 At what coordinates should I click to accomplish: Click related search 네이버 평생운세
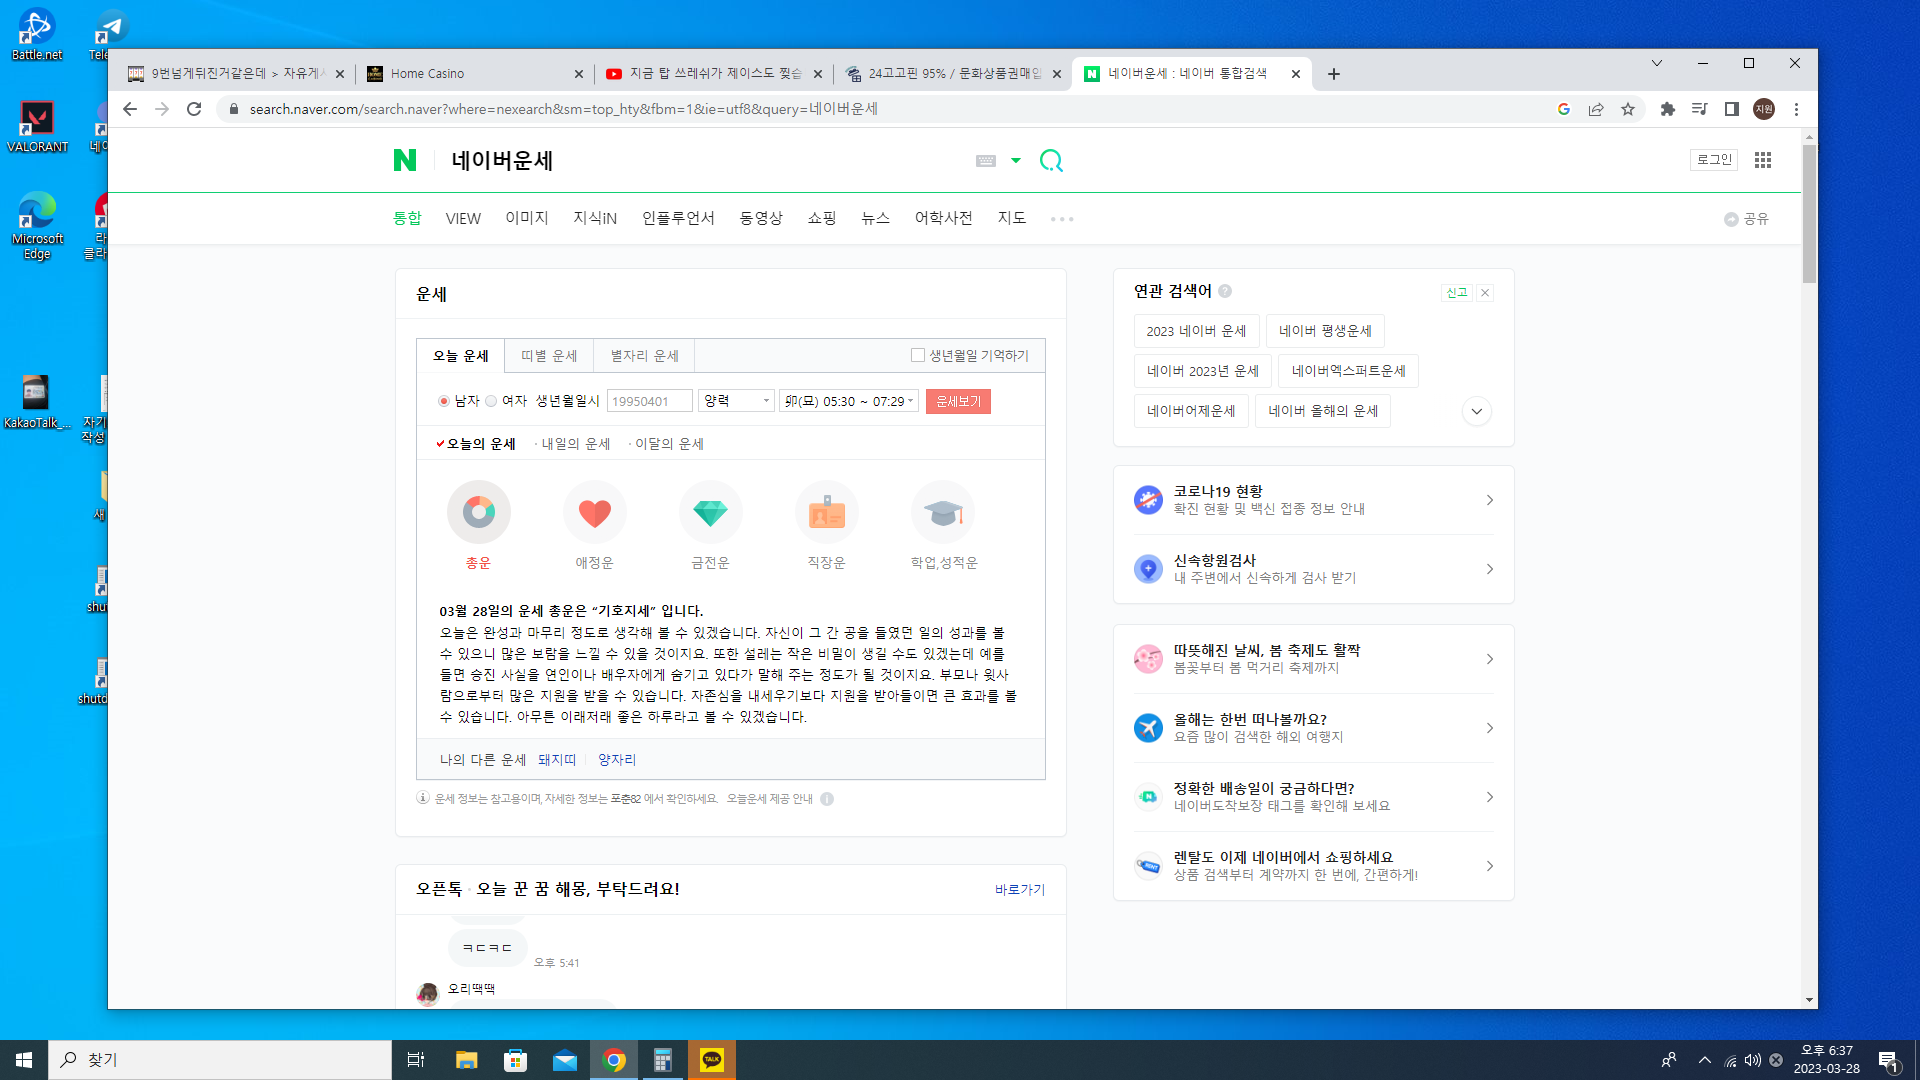click(x=1325, y=331)
